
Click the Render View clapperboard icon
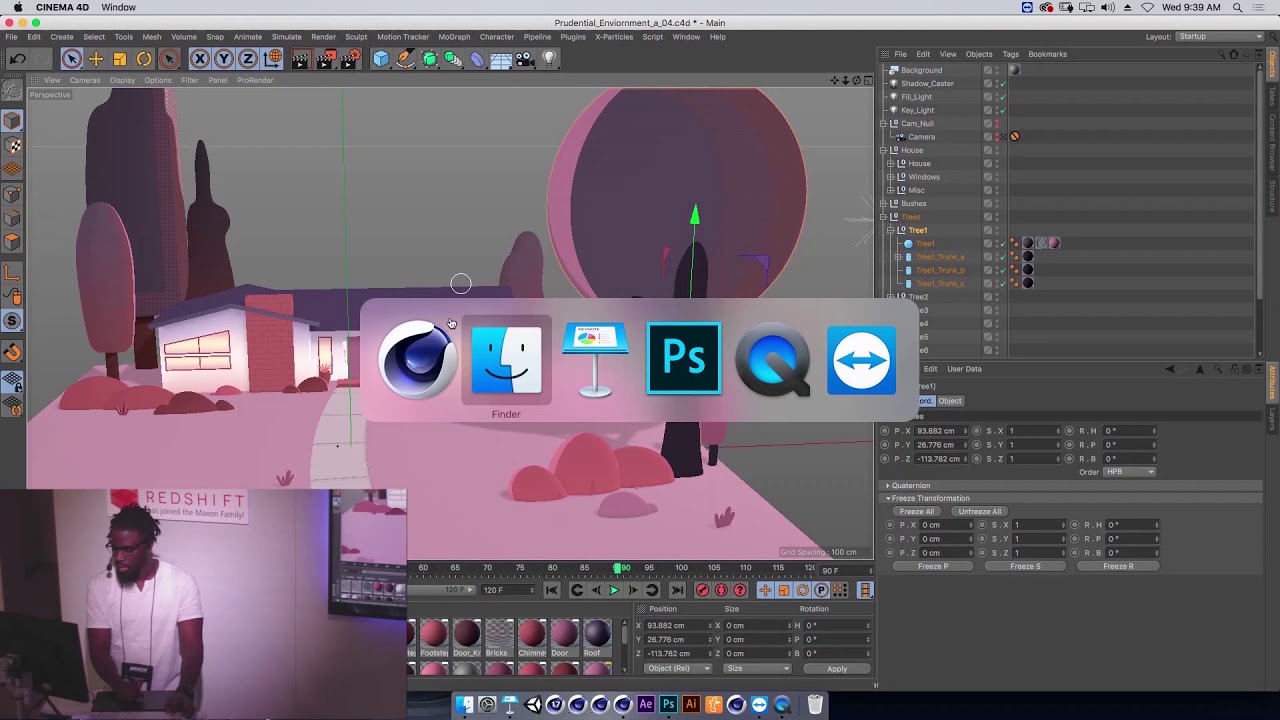[301, 59]
